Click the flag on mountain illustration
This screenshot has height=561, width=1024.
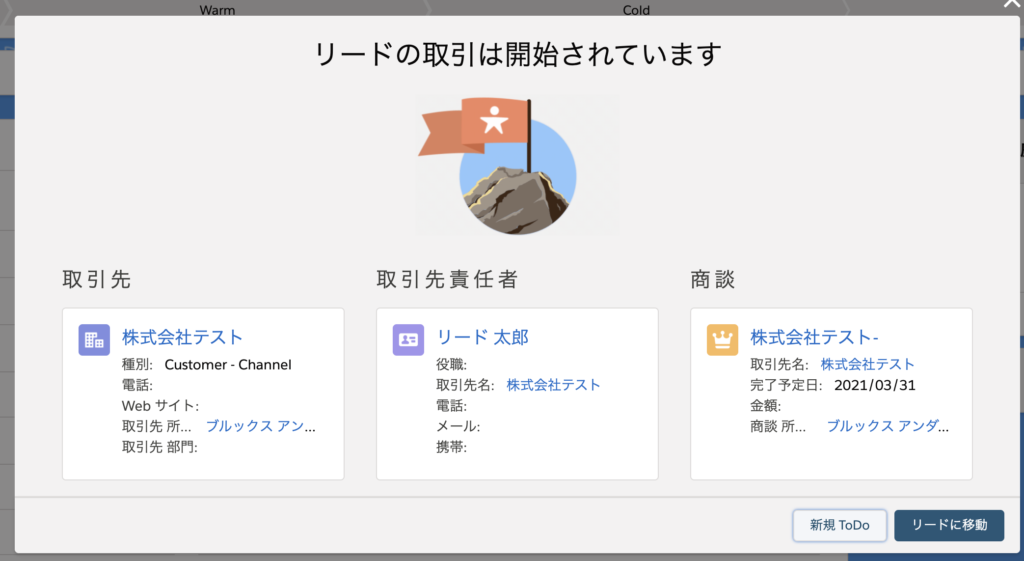pos(517,165)
